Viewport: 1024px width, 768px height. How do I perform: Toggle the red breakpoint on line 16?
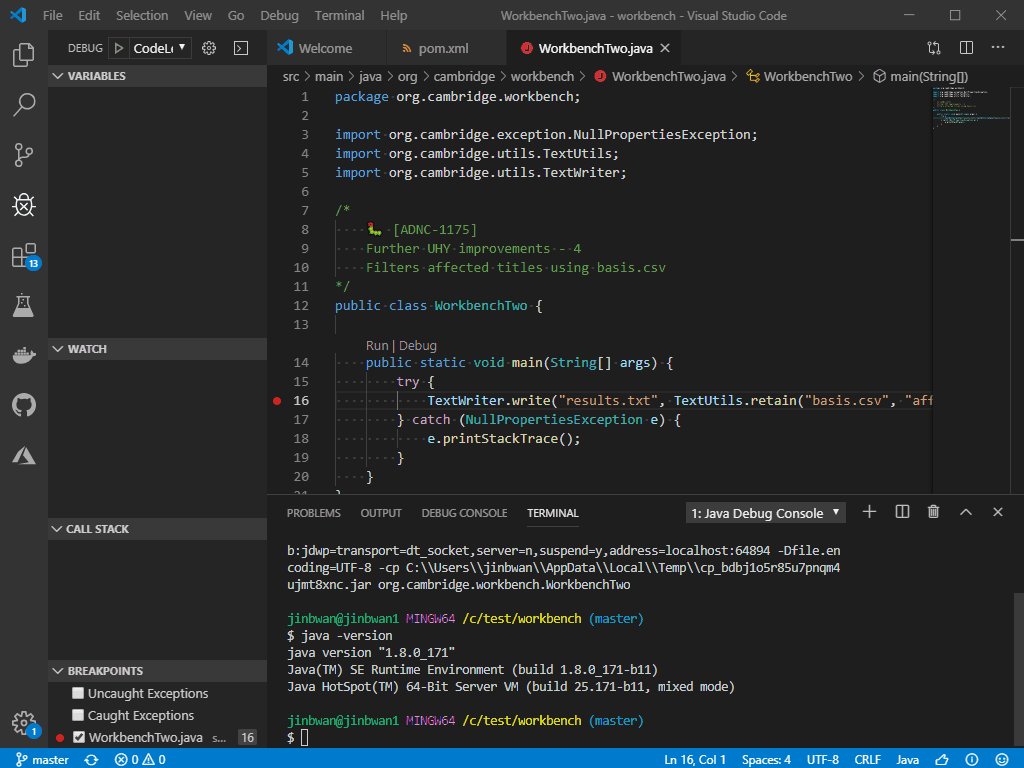276,400
